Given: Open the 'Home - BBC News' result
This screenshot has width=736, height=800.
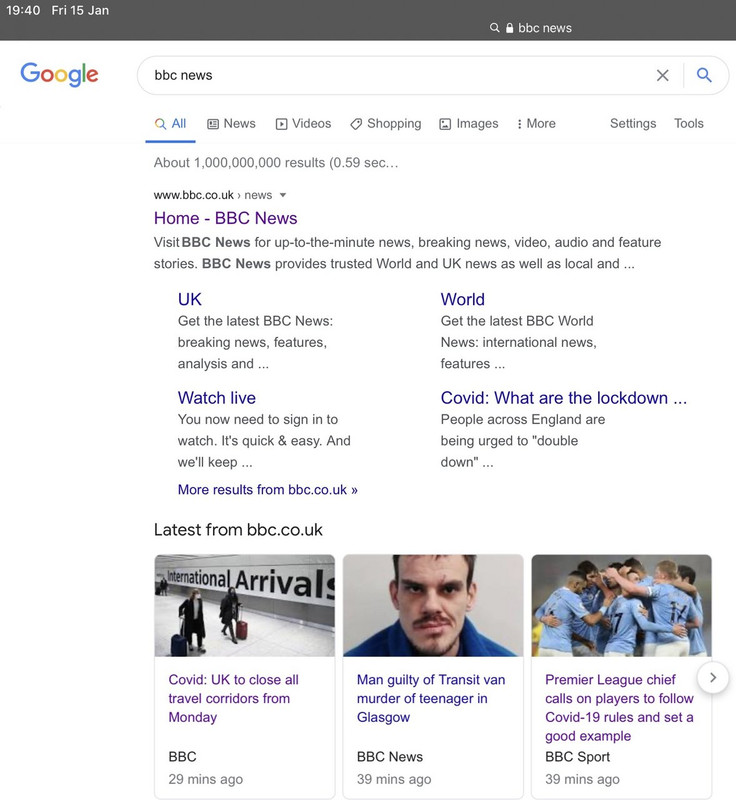Looking at the screenshot, I should pyautogui.click(x=225, y=218).
